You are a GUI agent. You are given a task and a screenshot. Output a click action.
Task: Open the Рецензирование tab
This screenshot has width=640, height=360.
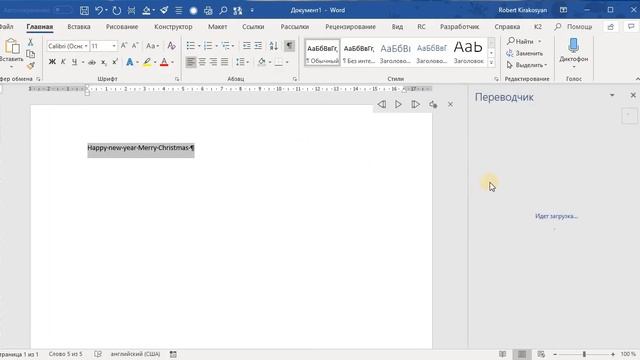point(350,27)
